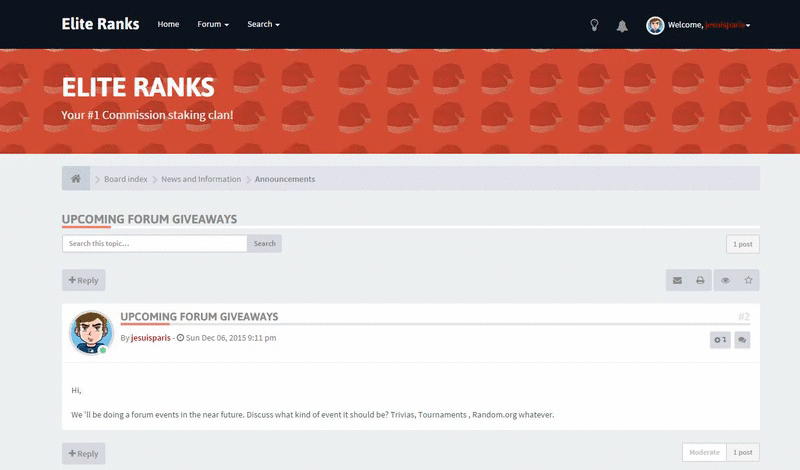The width and height of the screenshot is (800, 470).
Task: Open Board index breadcrumb link
Action: coord(126,179)
